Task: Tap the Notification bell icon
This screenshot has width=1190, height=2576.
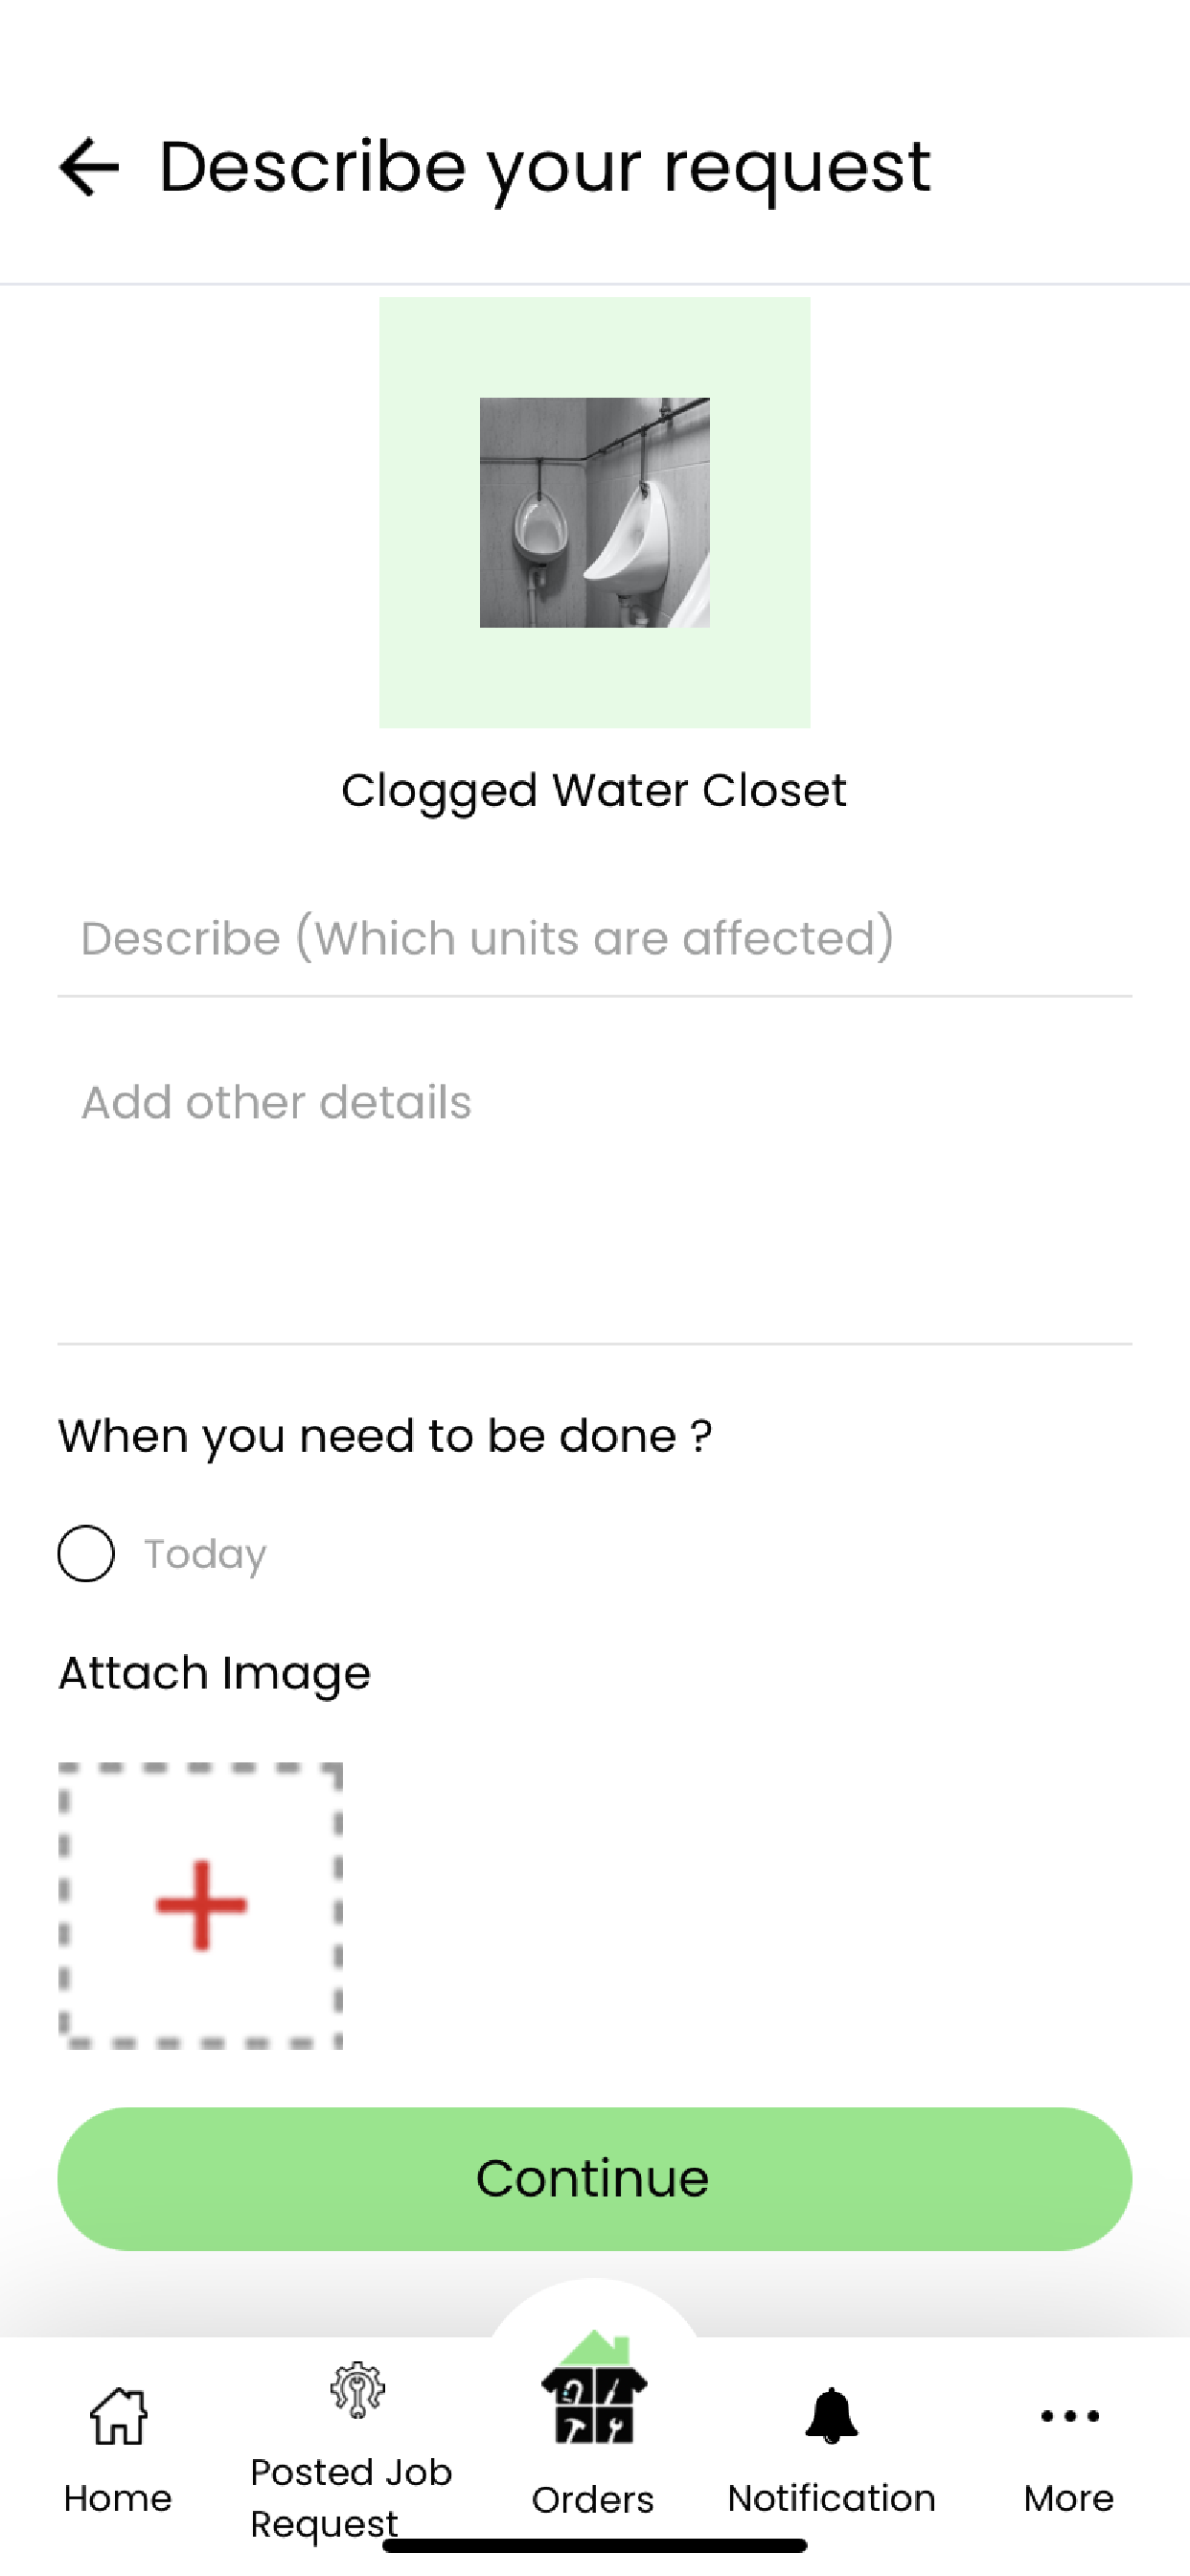Action: point(831,2416)
